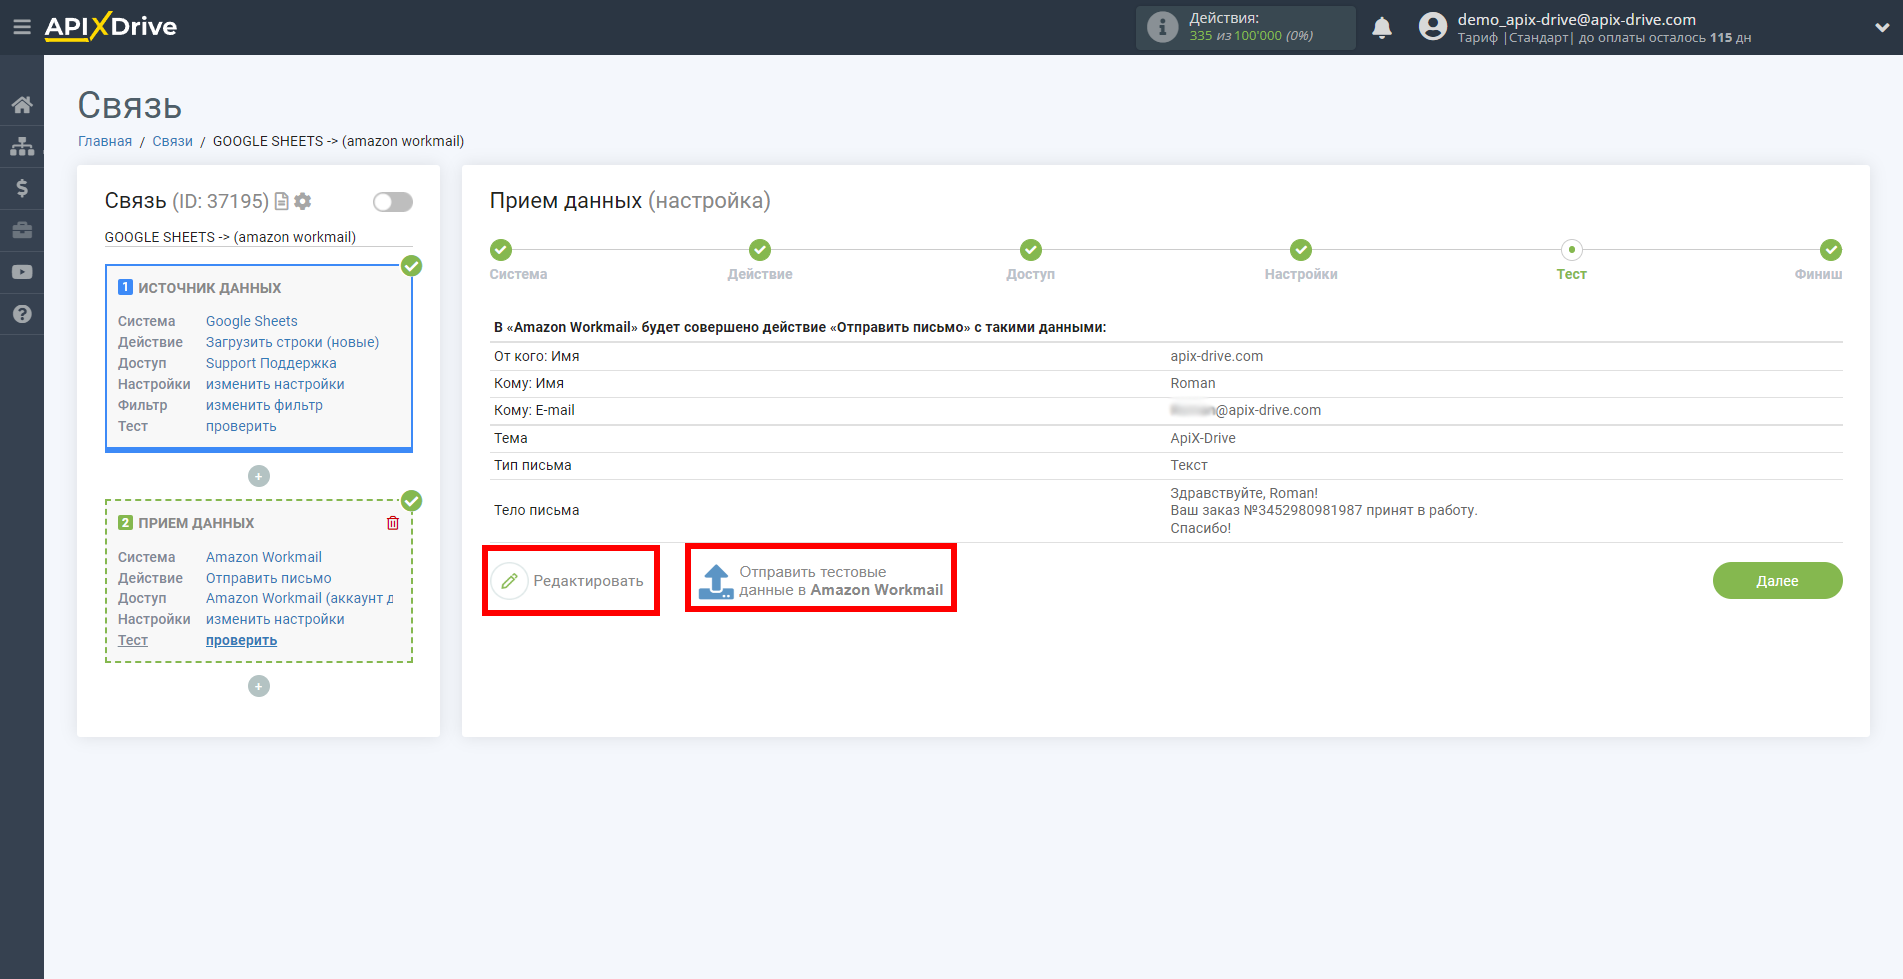Click the Тело письма row label

click(536, 510)
